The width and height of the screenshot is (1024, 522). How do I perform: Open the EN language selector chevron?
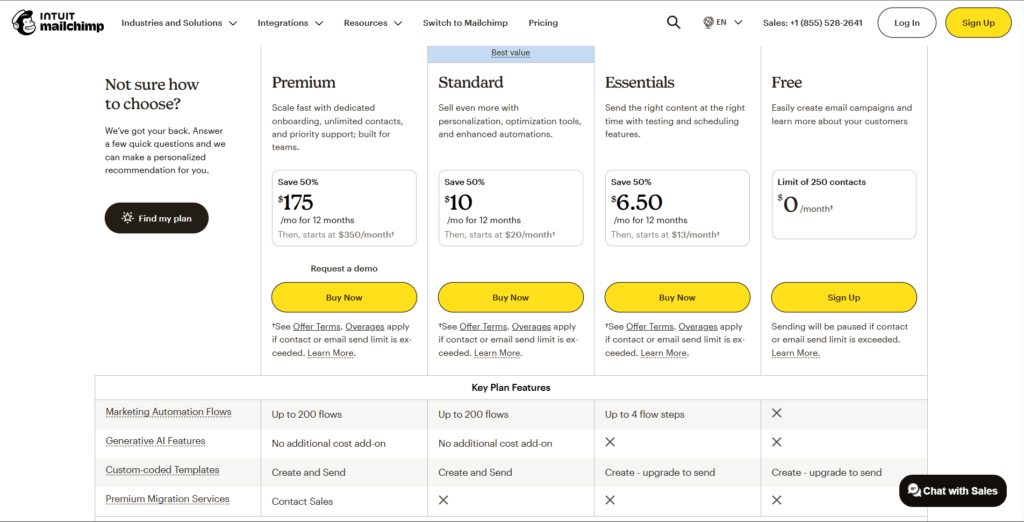point(738,22)
